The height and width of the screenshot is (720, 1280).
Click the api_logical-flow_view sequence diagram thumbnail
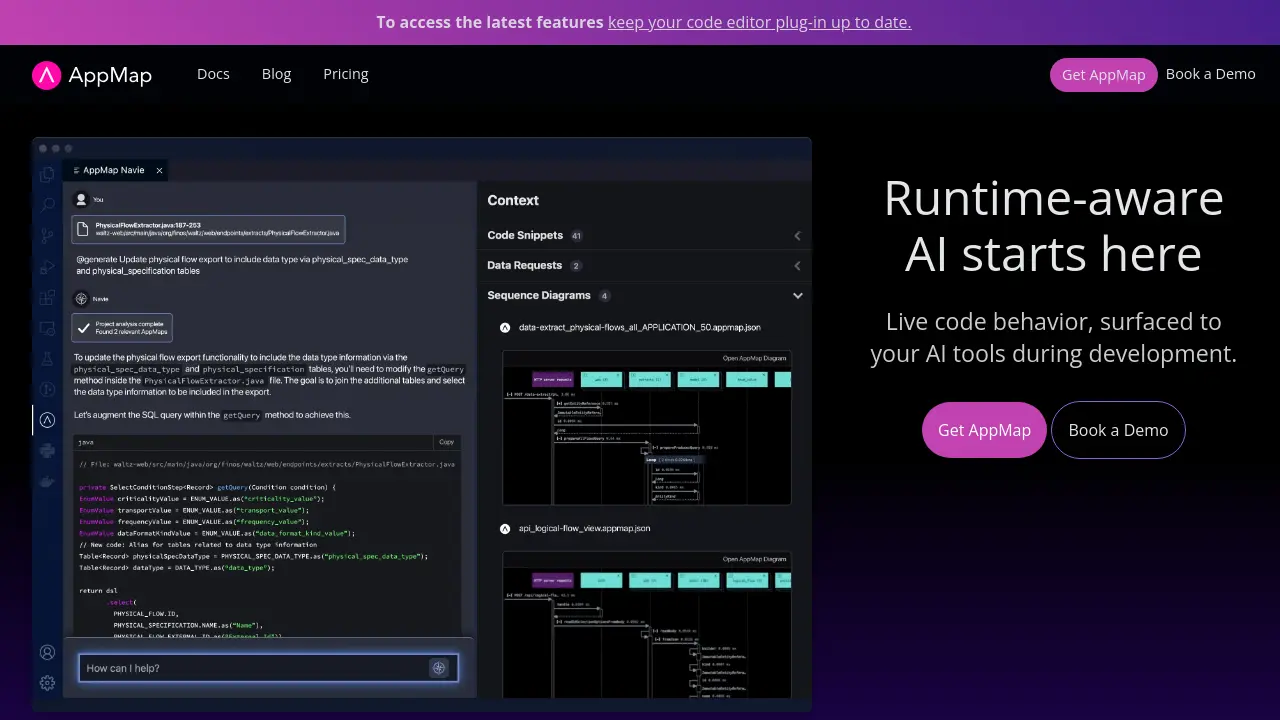tap(646, 625)
